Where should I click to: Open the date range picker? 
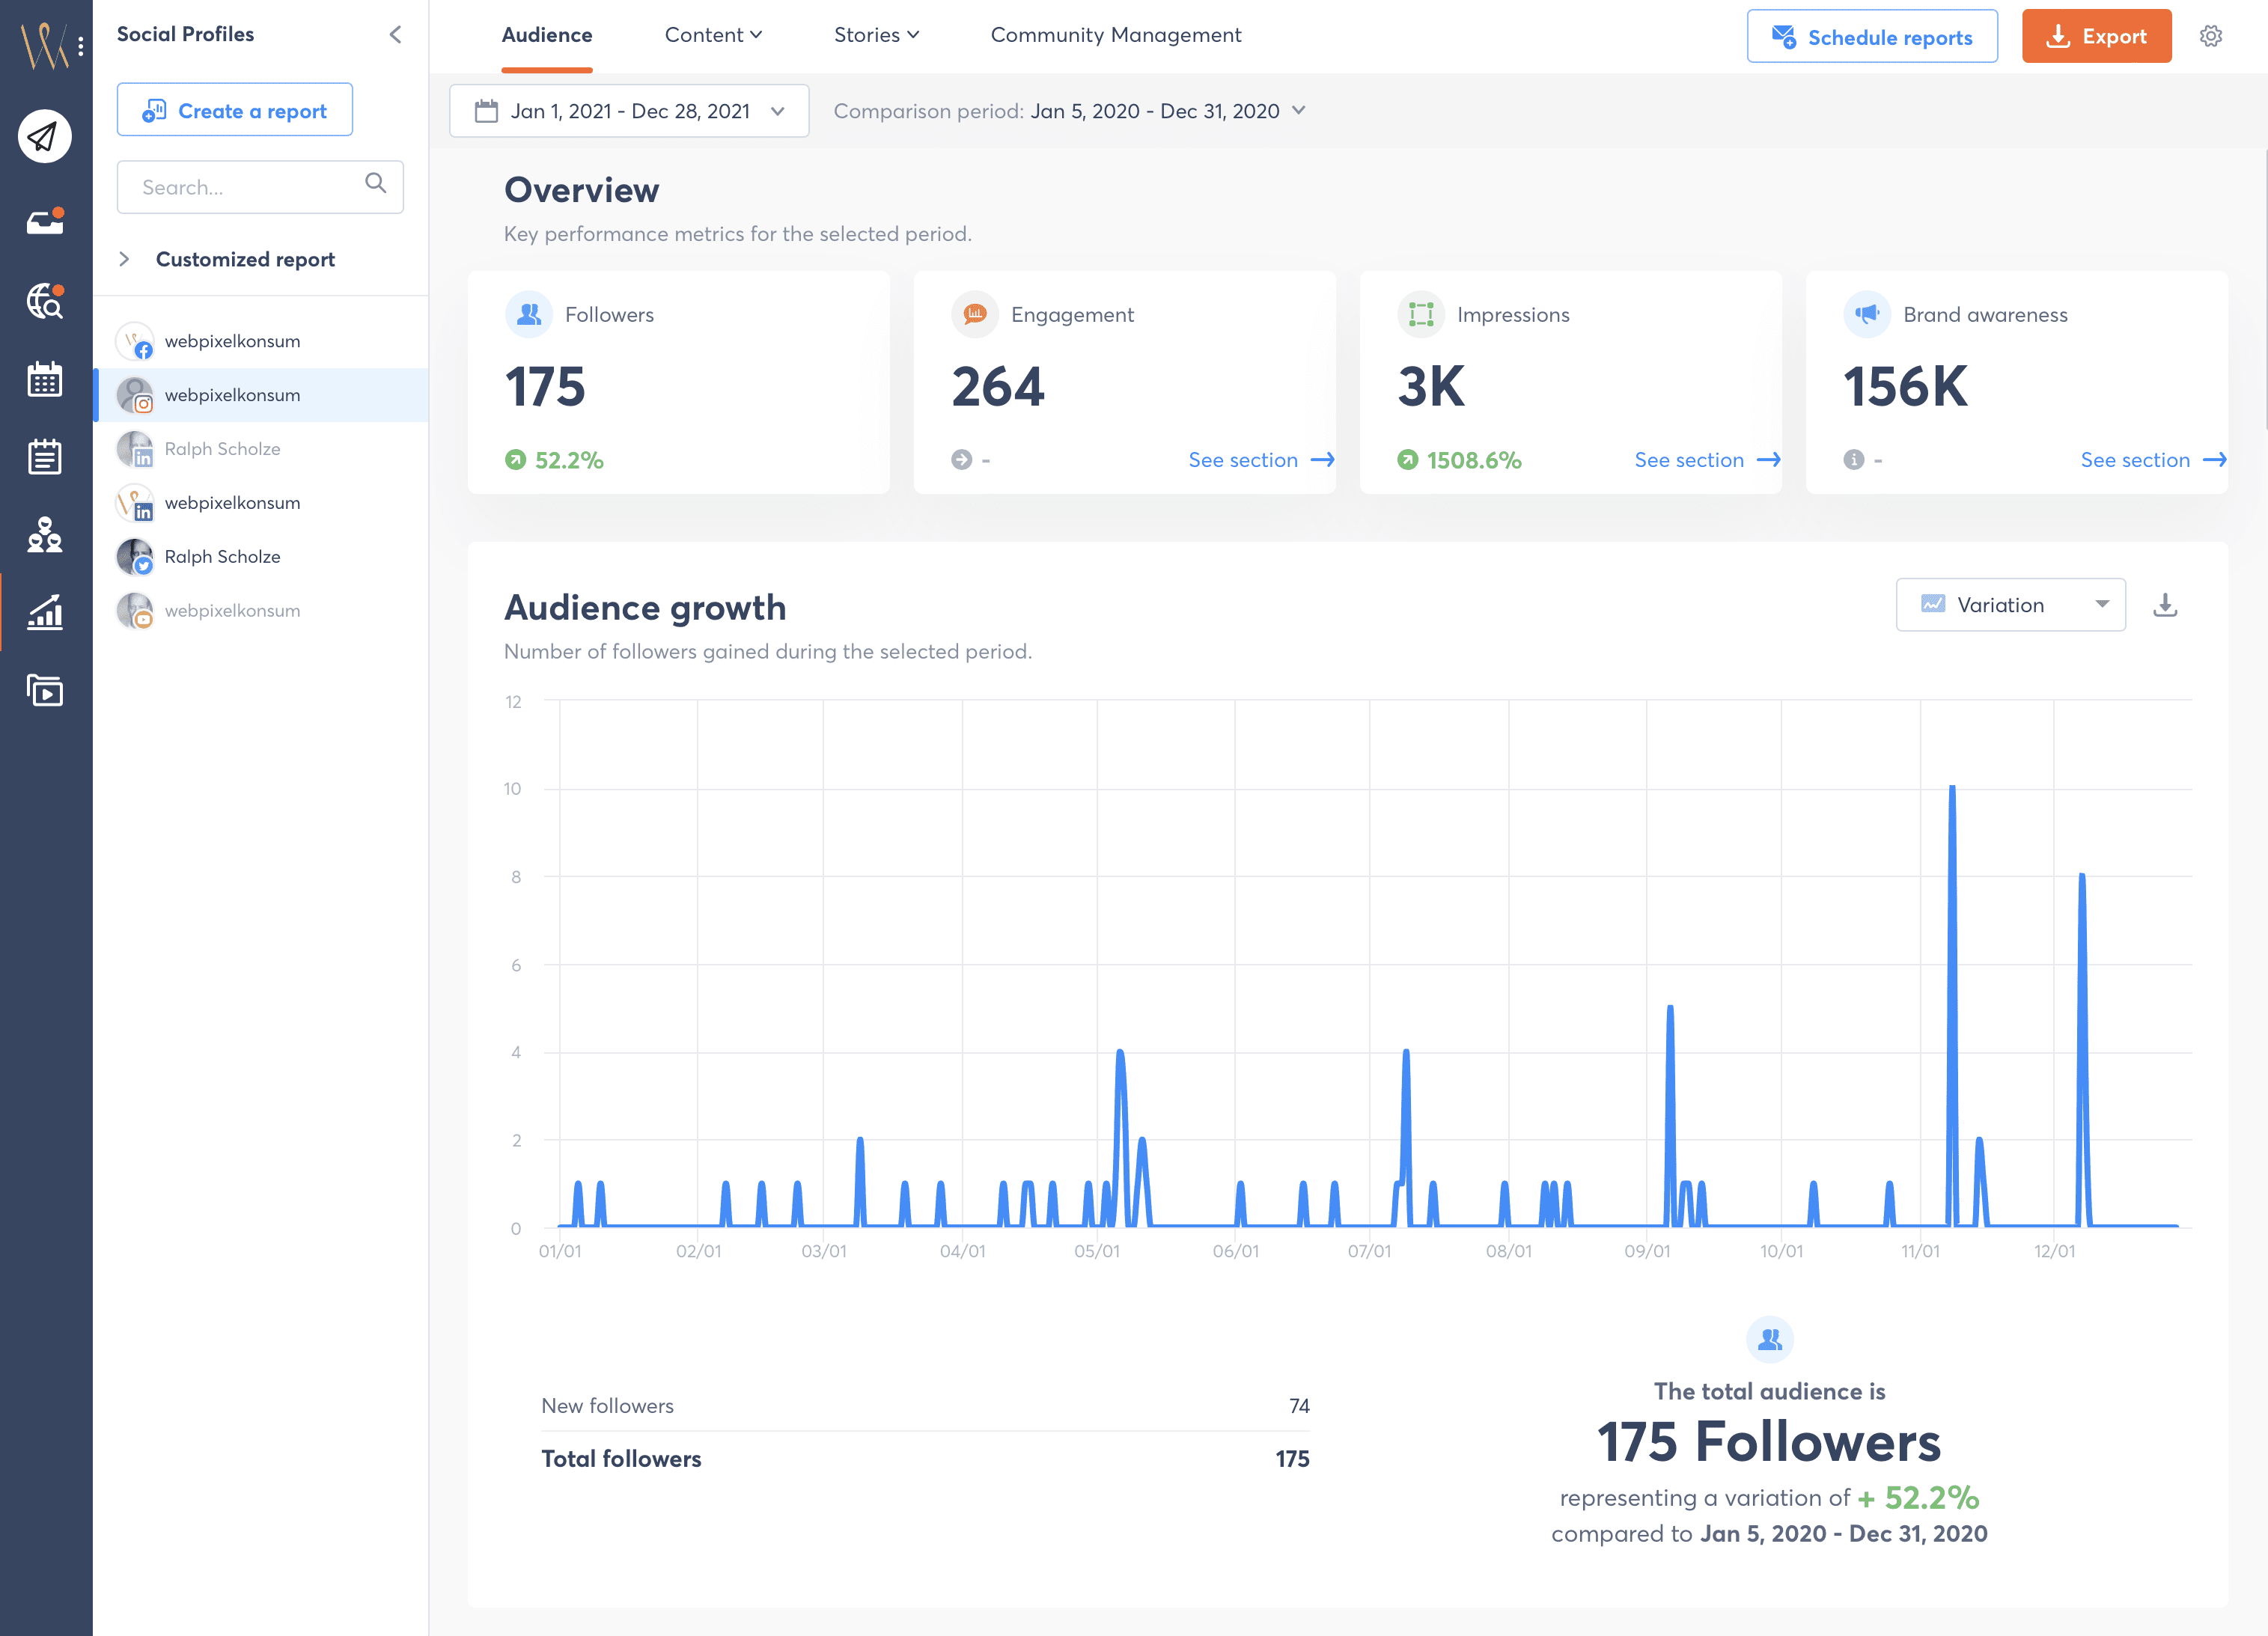[x=629, y=111]
